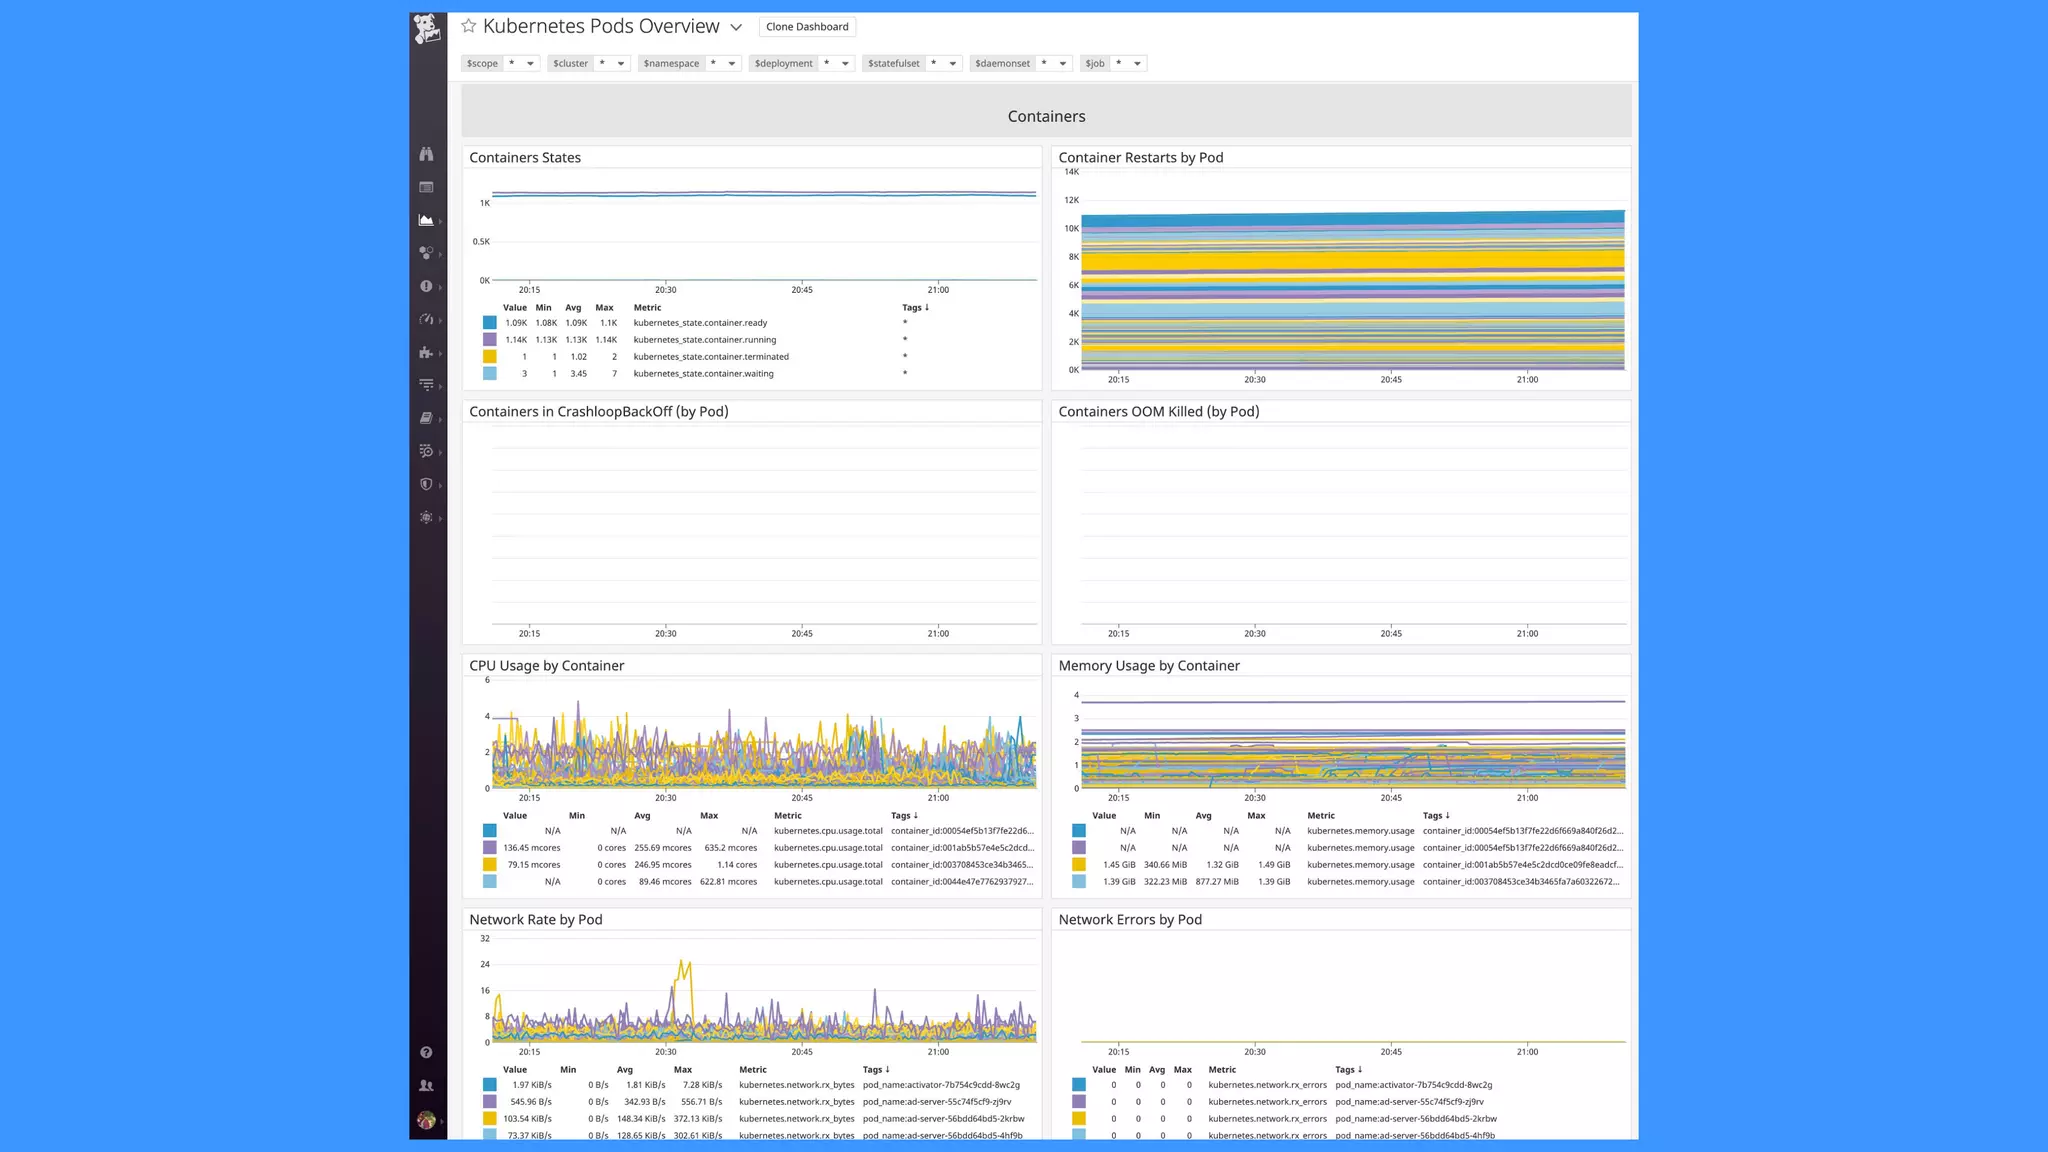Star the Kubernetes Pods Overview dashboard
The width and height of the screenshot is (2048, 1152).
coord(468,26)
